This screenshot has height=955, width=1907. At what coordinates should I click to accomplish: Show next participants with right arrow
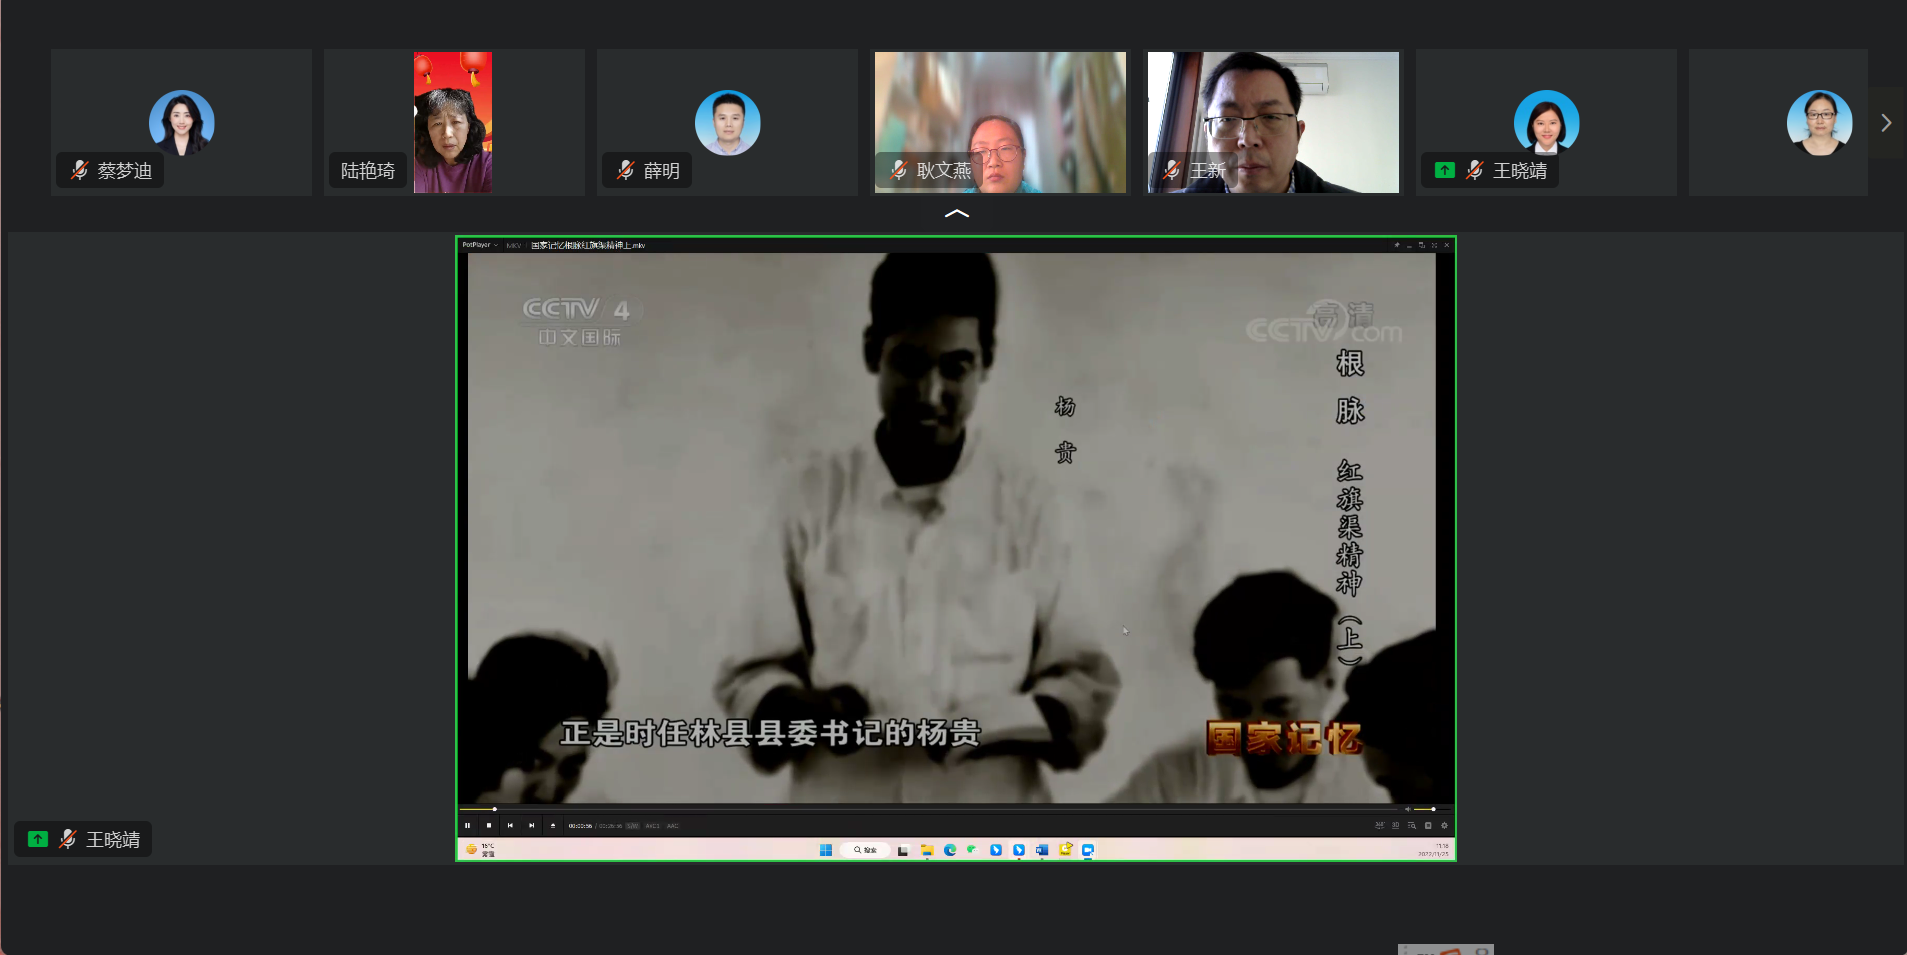[x=1886, y=123]
